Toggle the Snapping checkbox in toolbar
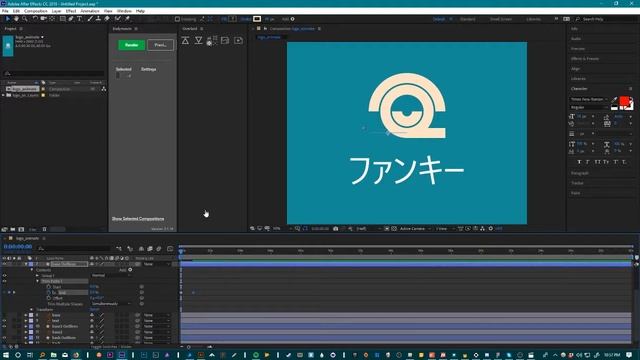The height and width of the screenshot is (360, 640). [177, 19]
